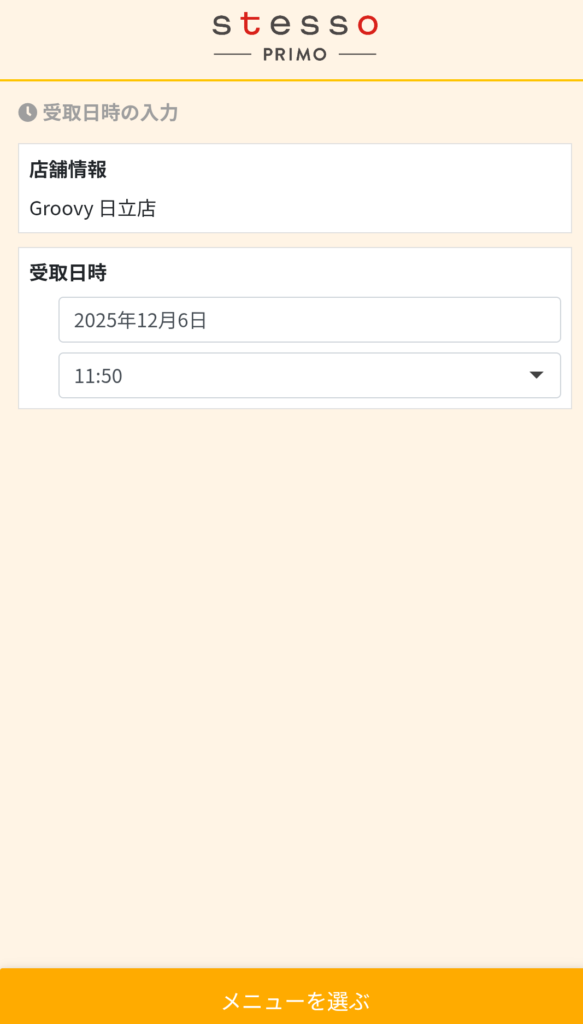
Task: Open the 2025年12月6日 date field
Action: click(309, 320)
